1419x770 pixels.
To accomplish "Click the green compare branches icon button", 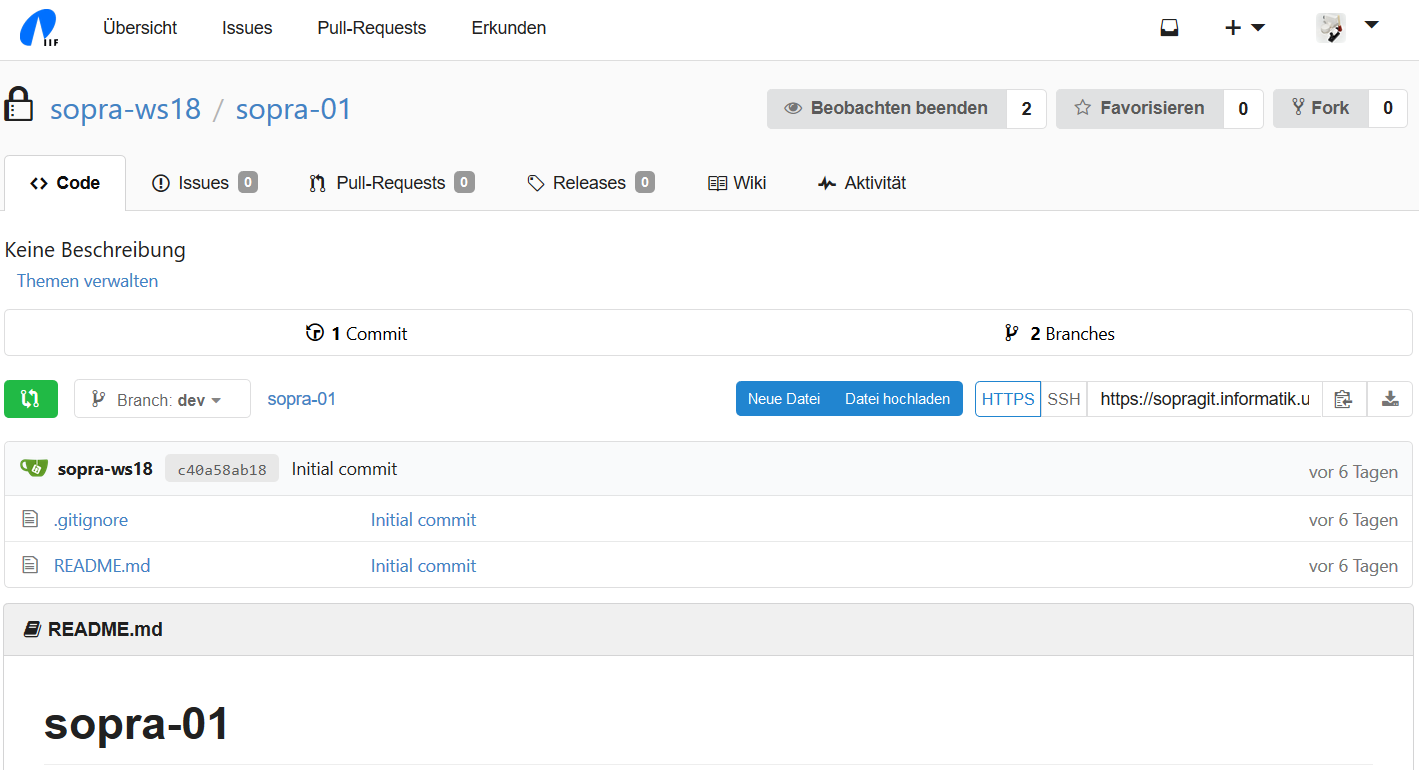I will [x=31, y=399].
